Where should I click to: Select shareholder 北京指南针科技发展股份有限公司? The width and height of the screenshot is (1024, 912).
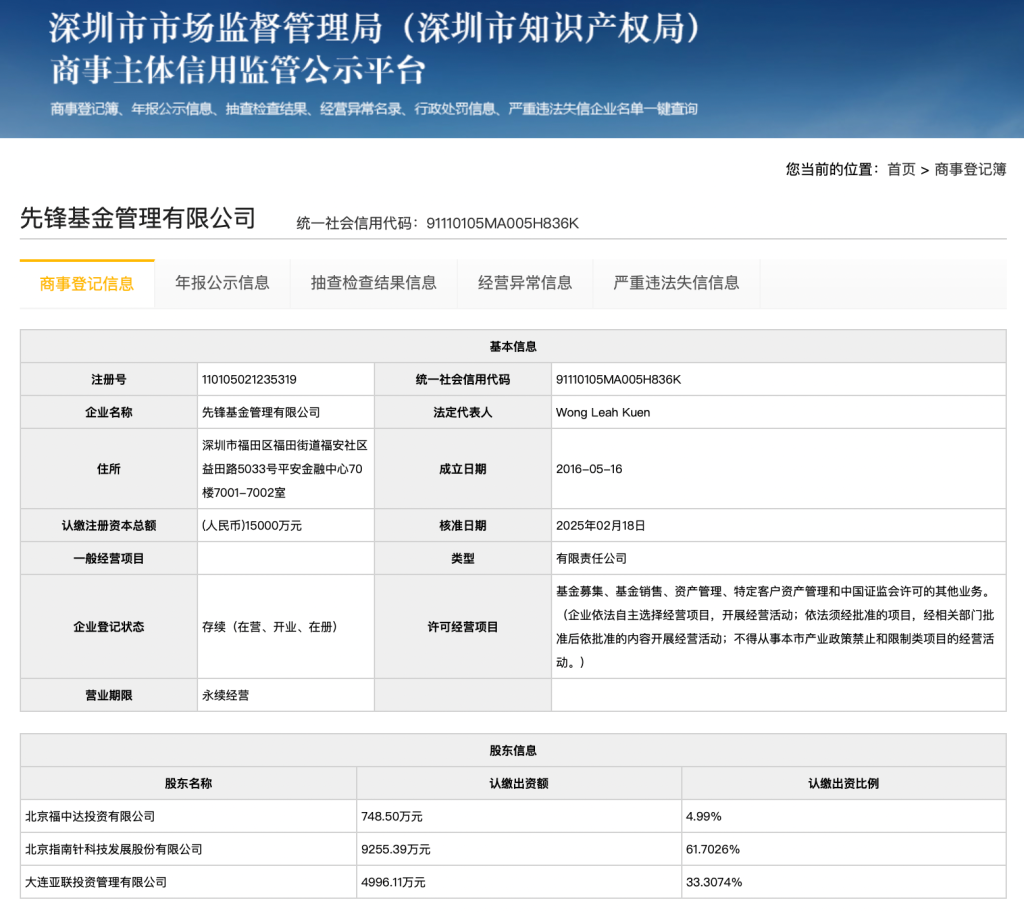tap(113, 849)
